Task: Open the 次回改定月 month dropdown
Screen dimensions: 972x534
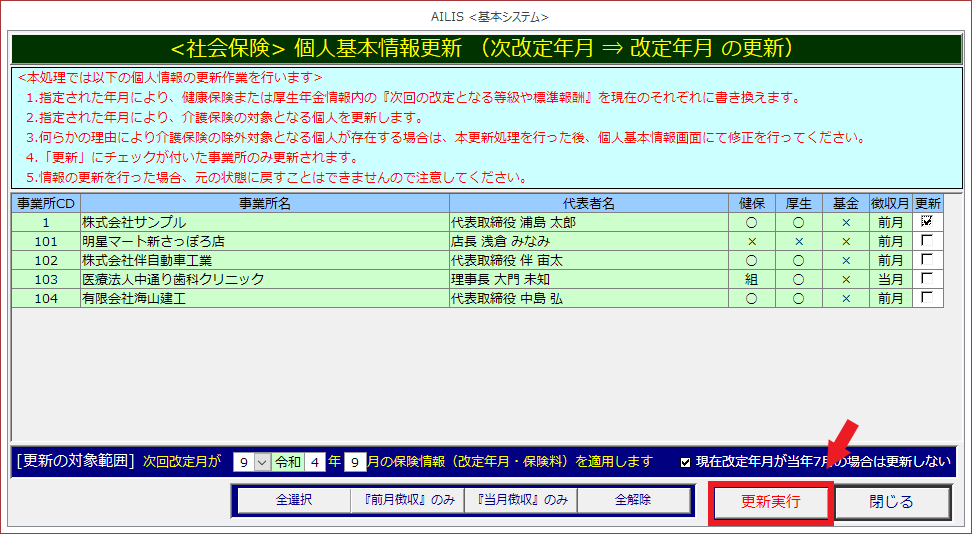Action: point(263,462)
